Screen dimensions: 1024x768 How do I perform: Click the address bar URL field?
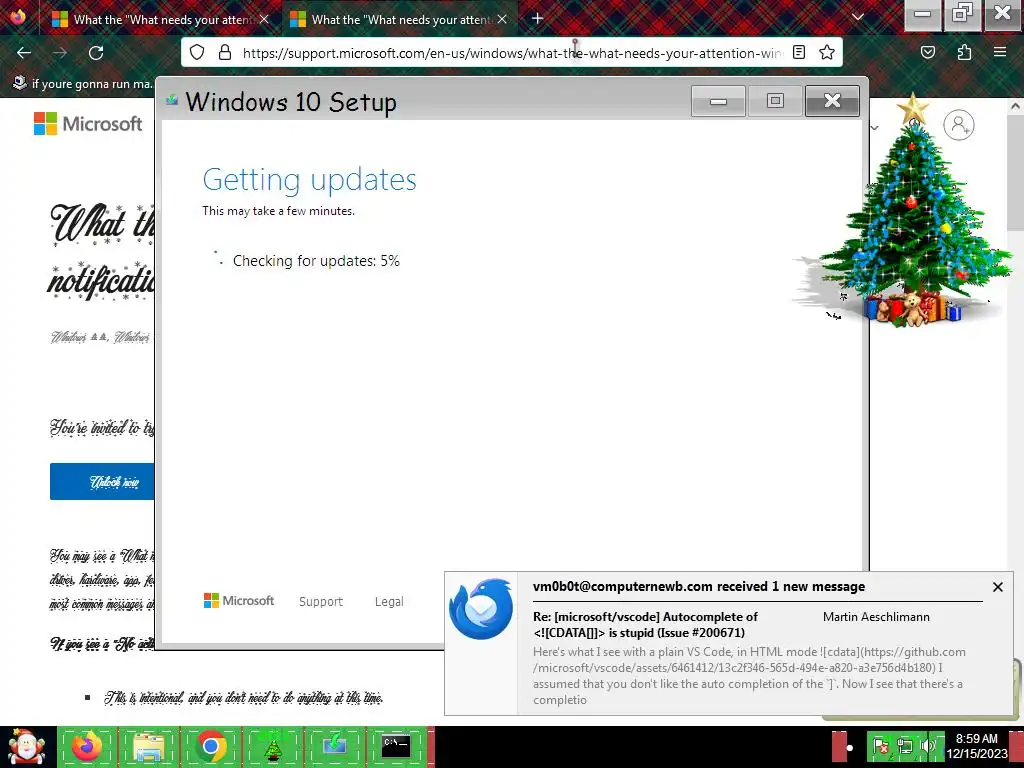[513, 53]
